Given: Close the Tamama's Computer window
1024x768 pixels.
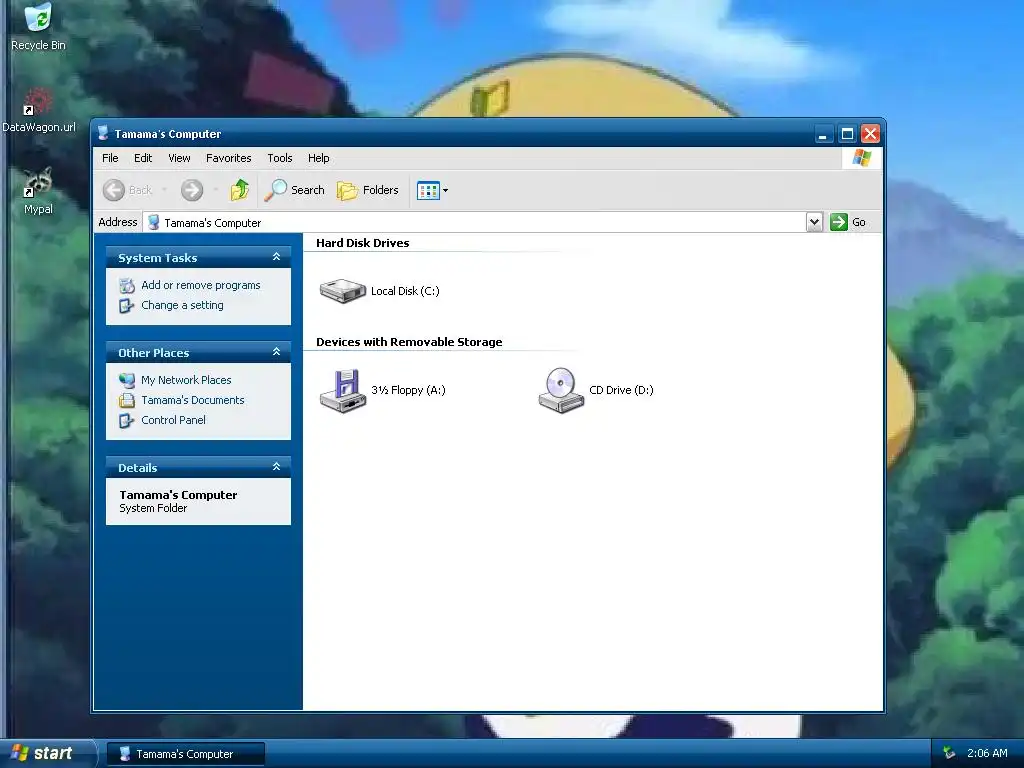Looking at the screenshot, I should tap(871, 134).
